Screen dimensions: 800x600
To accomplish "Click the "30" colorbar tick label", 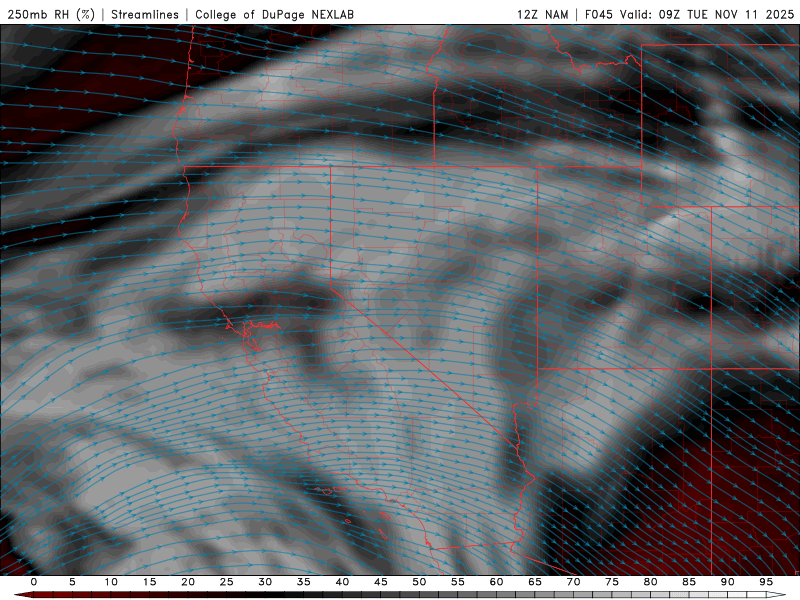I will (265, 582).
